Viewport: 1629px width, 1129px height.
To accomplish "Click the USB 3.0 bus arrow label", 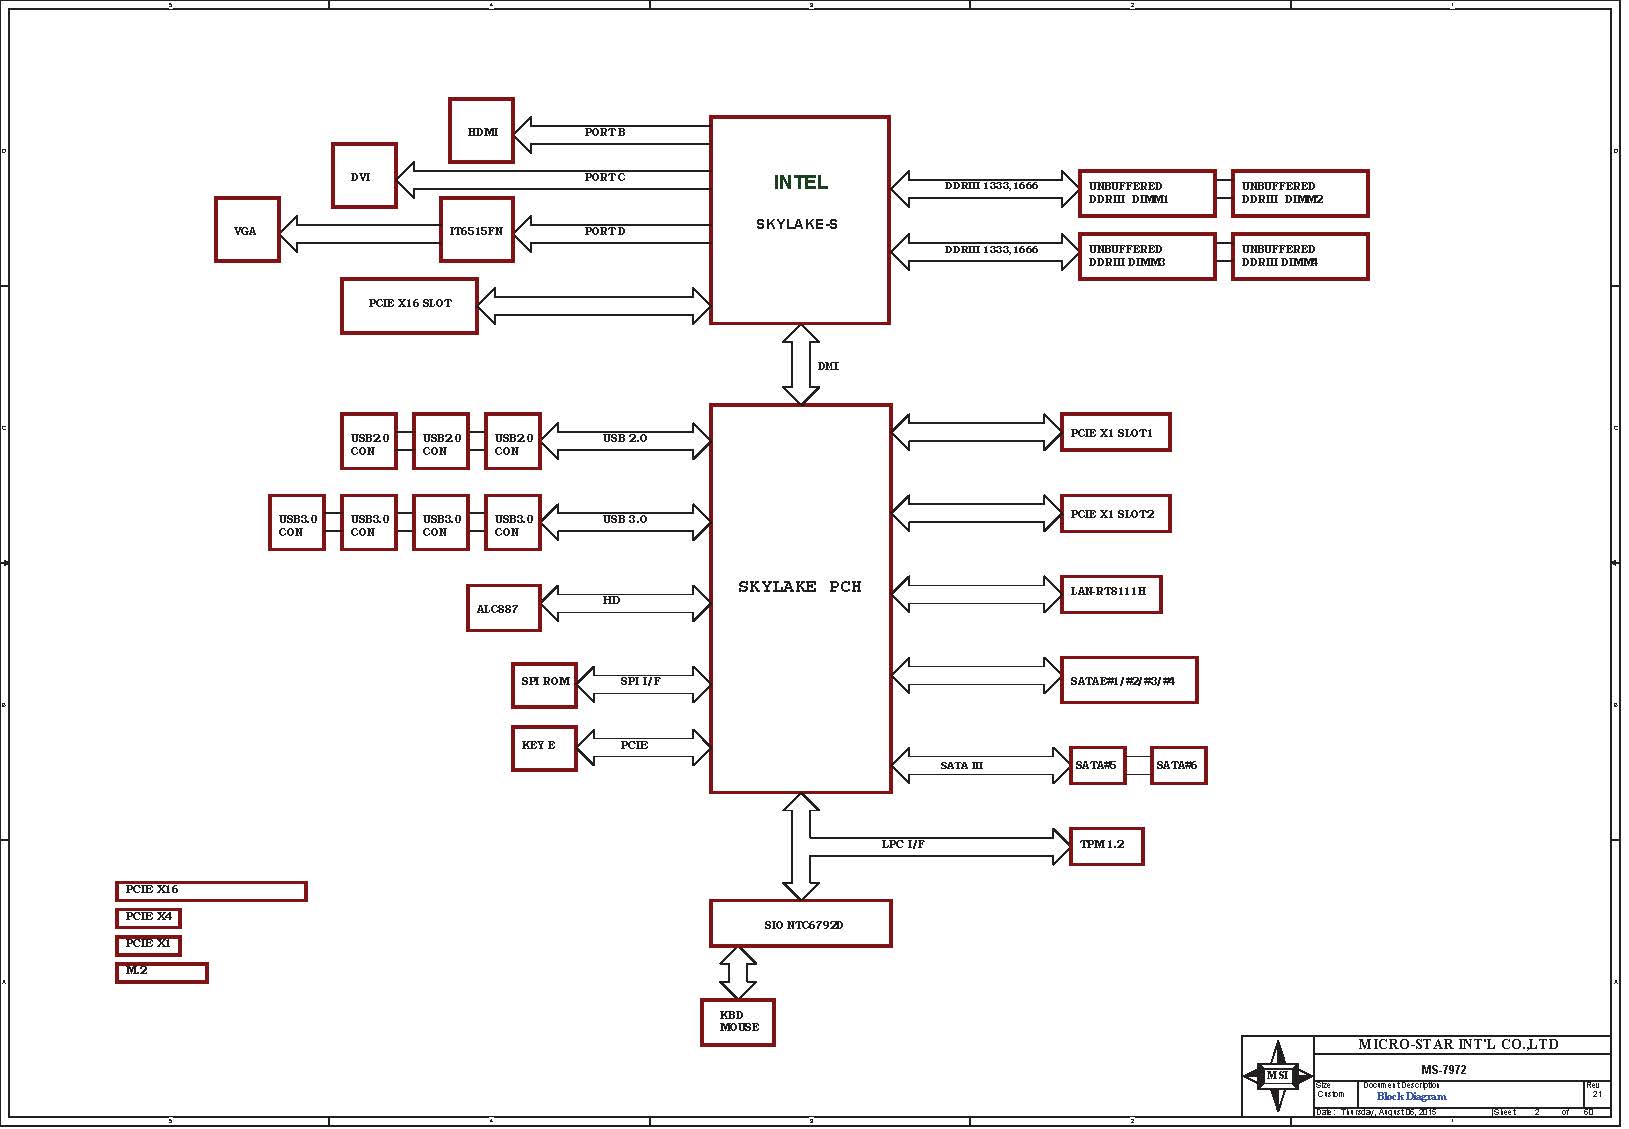I will tap(625, 519).
